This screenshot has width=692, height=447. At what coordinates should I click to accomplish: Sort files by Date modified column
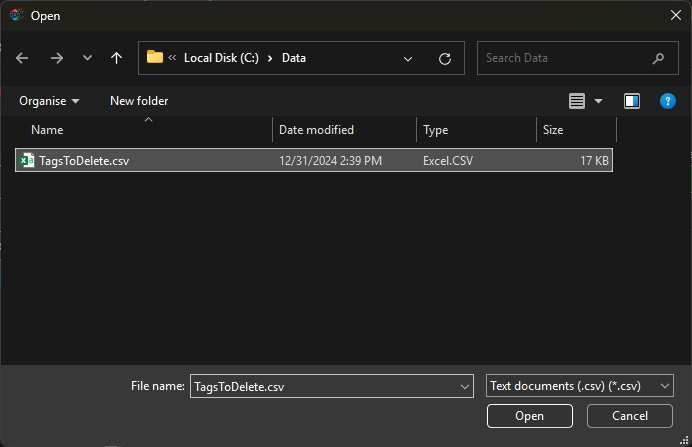(x=316, y=130)
